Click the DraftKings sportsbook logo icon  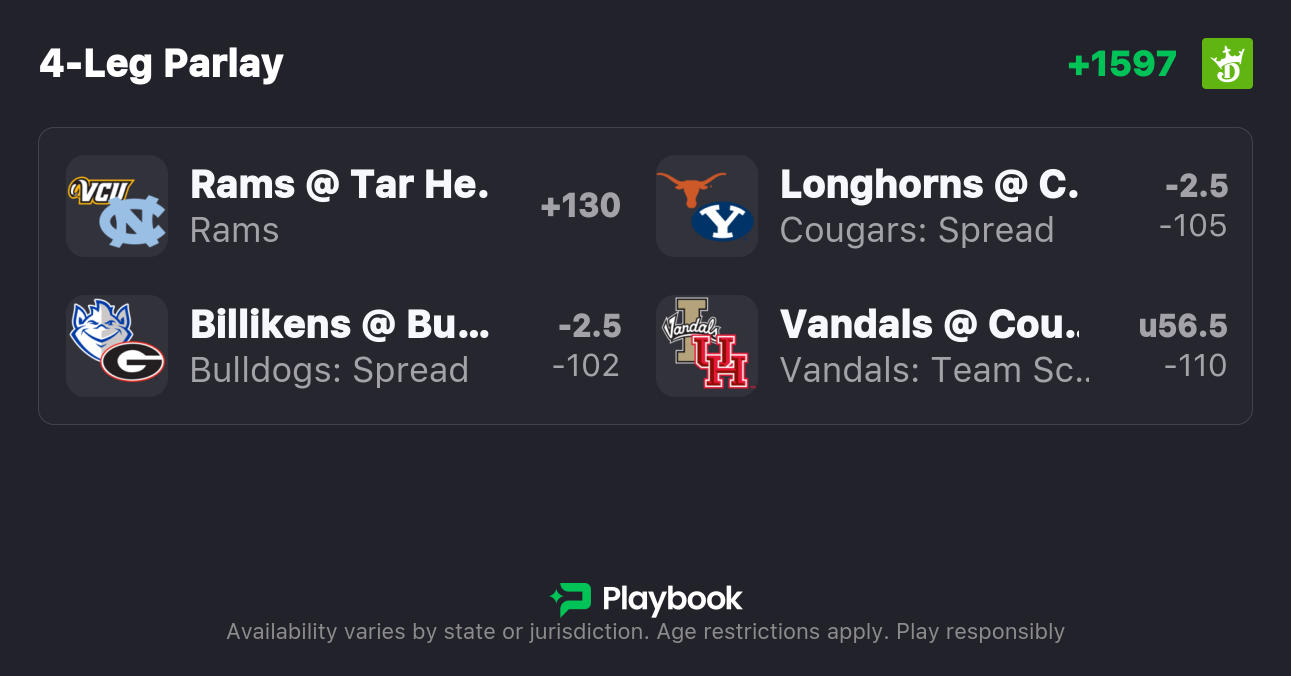click(x=1227, y=64)
